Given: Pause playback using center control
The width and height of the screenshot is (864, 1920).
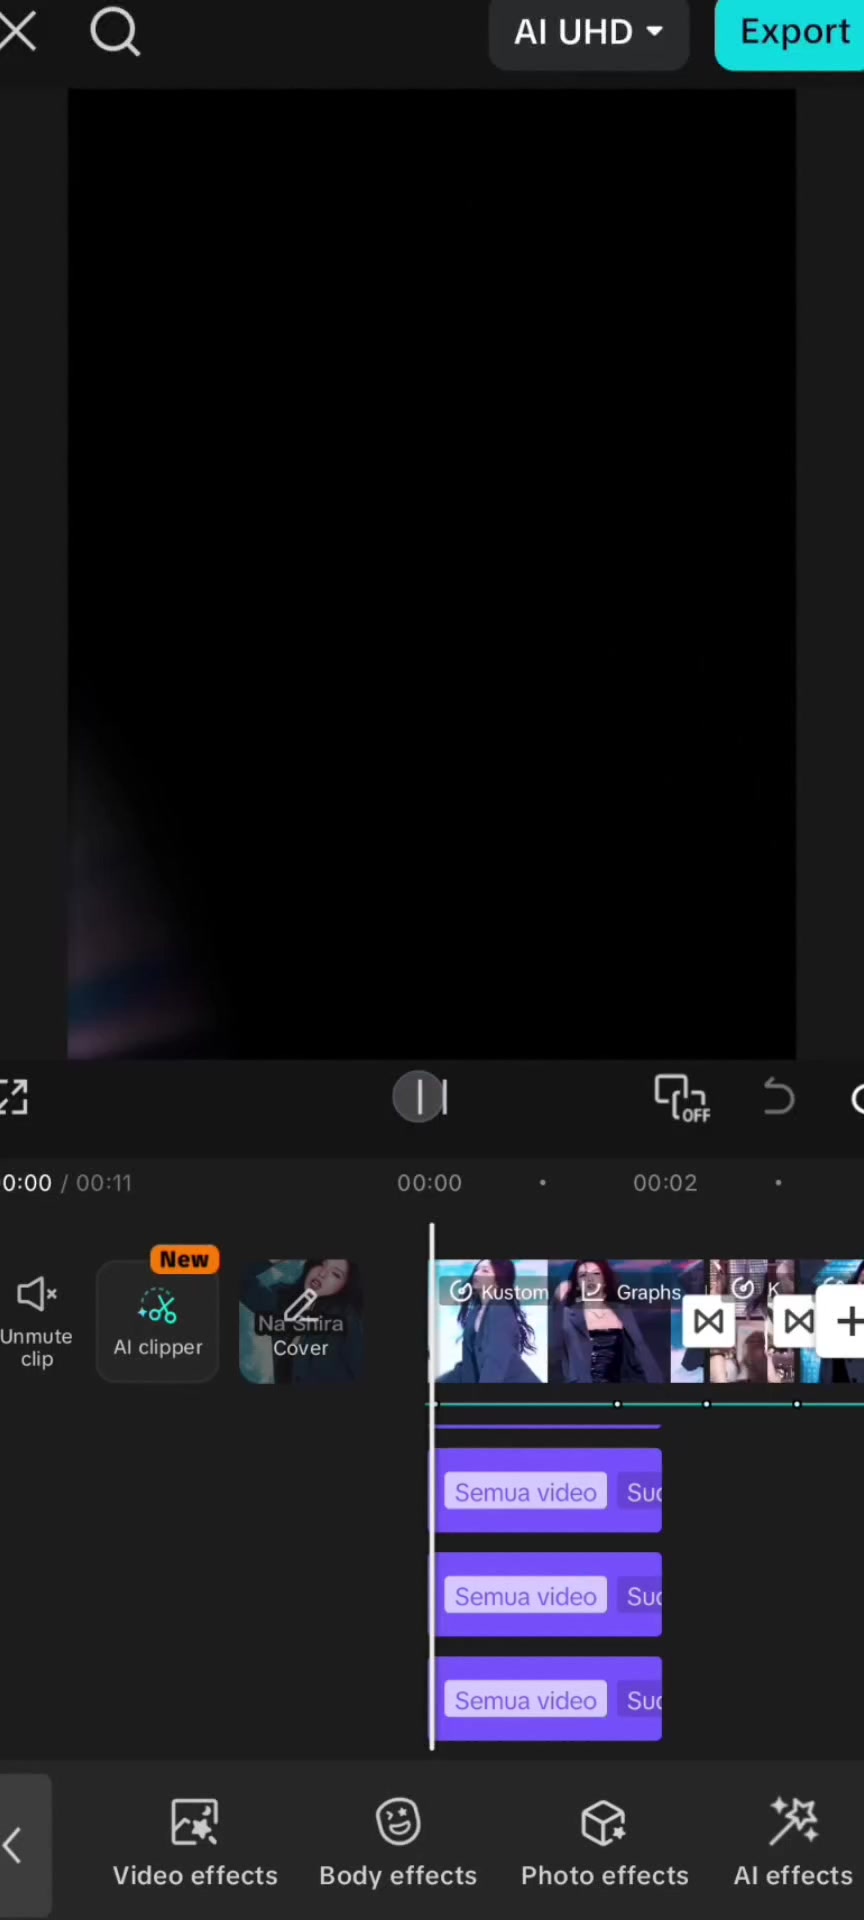Looking at the screenshot, I should (420, 1097).
